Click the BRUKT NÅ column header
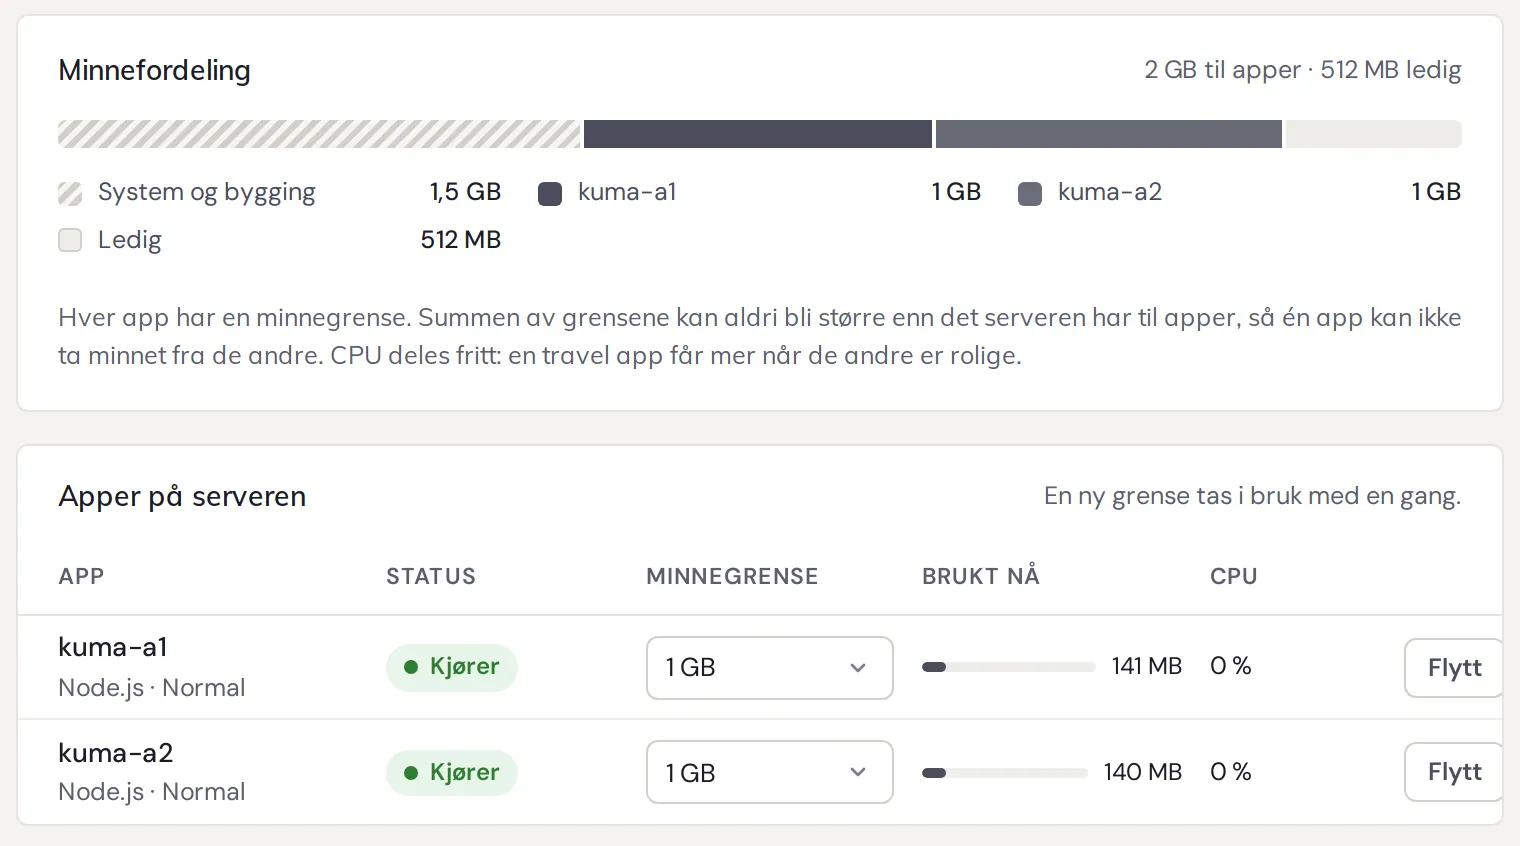 981,576
